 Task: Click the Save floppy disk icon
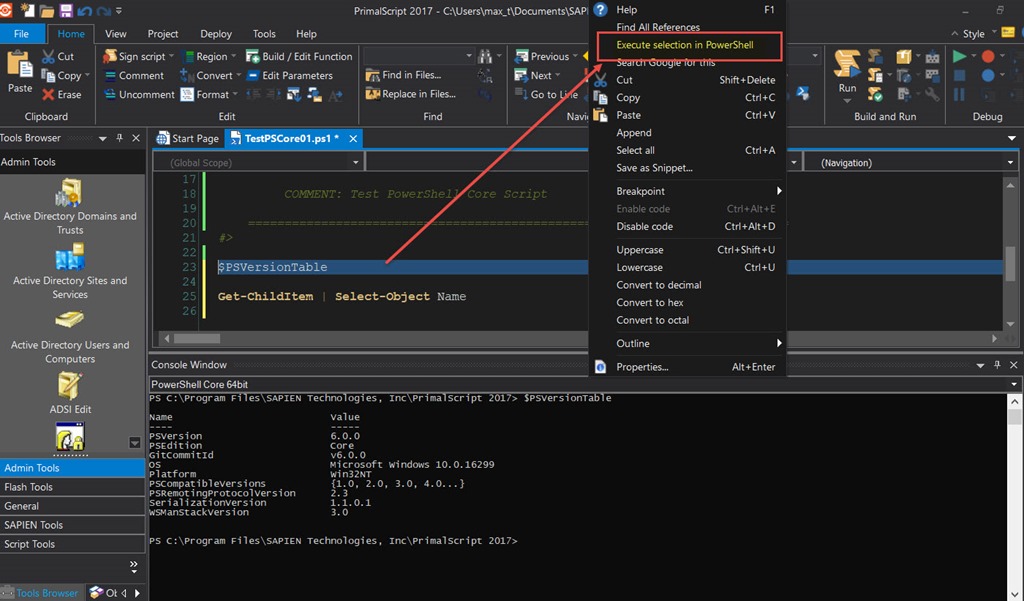[66, 10]
